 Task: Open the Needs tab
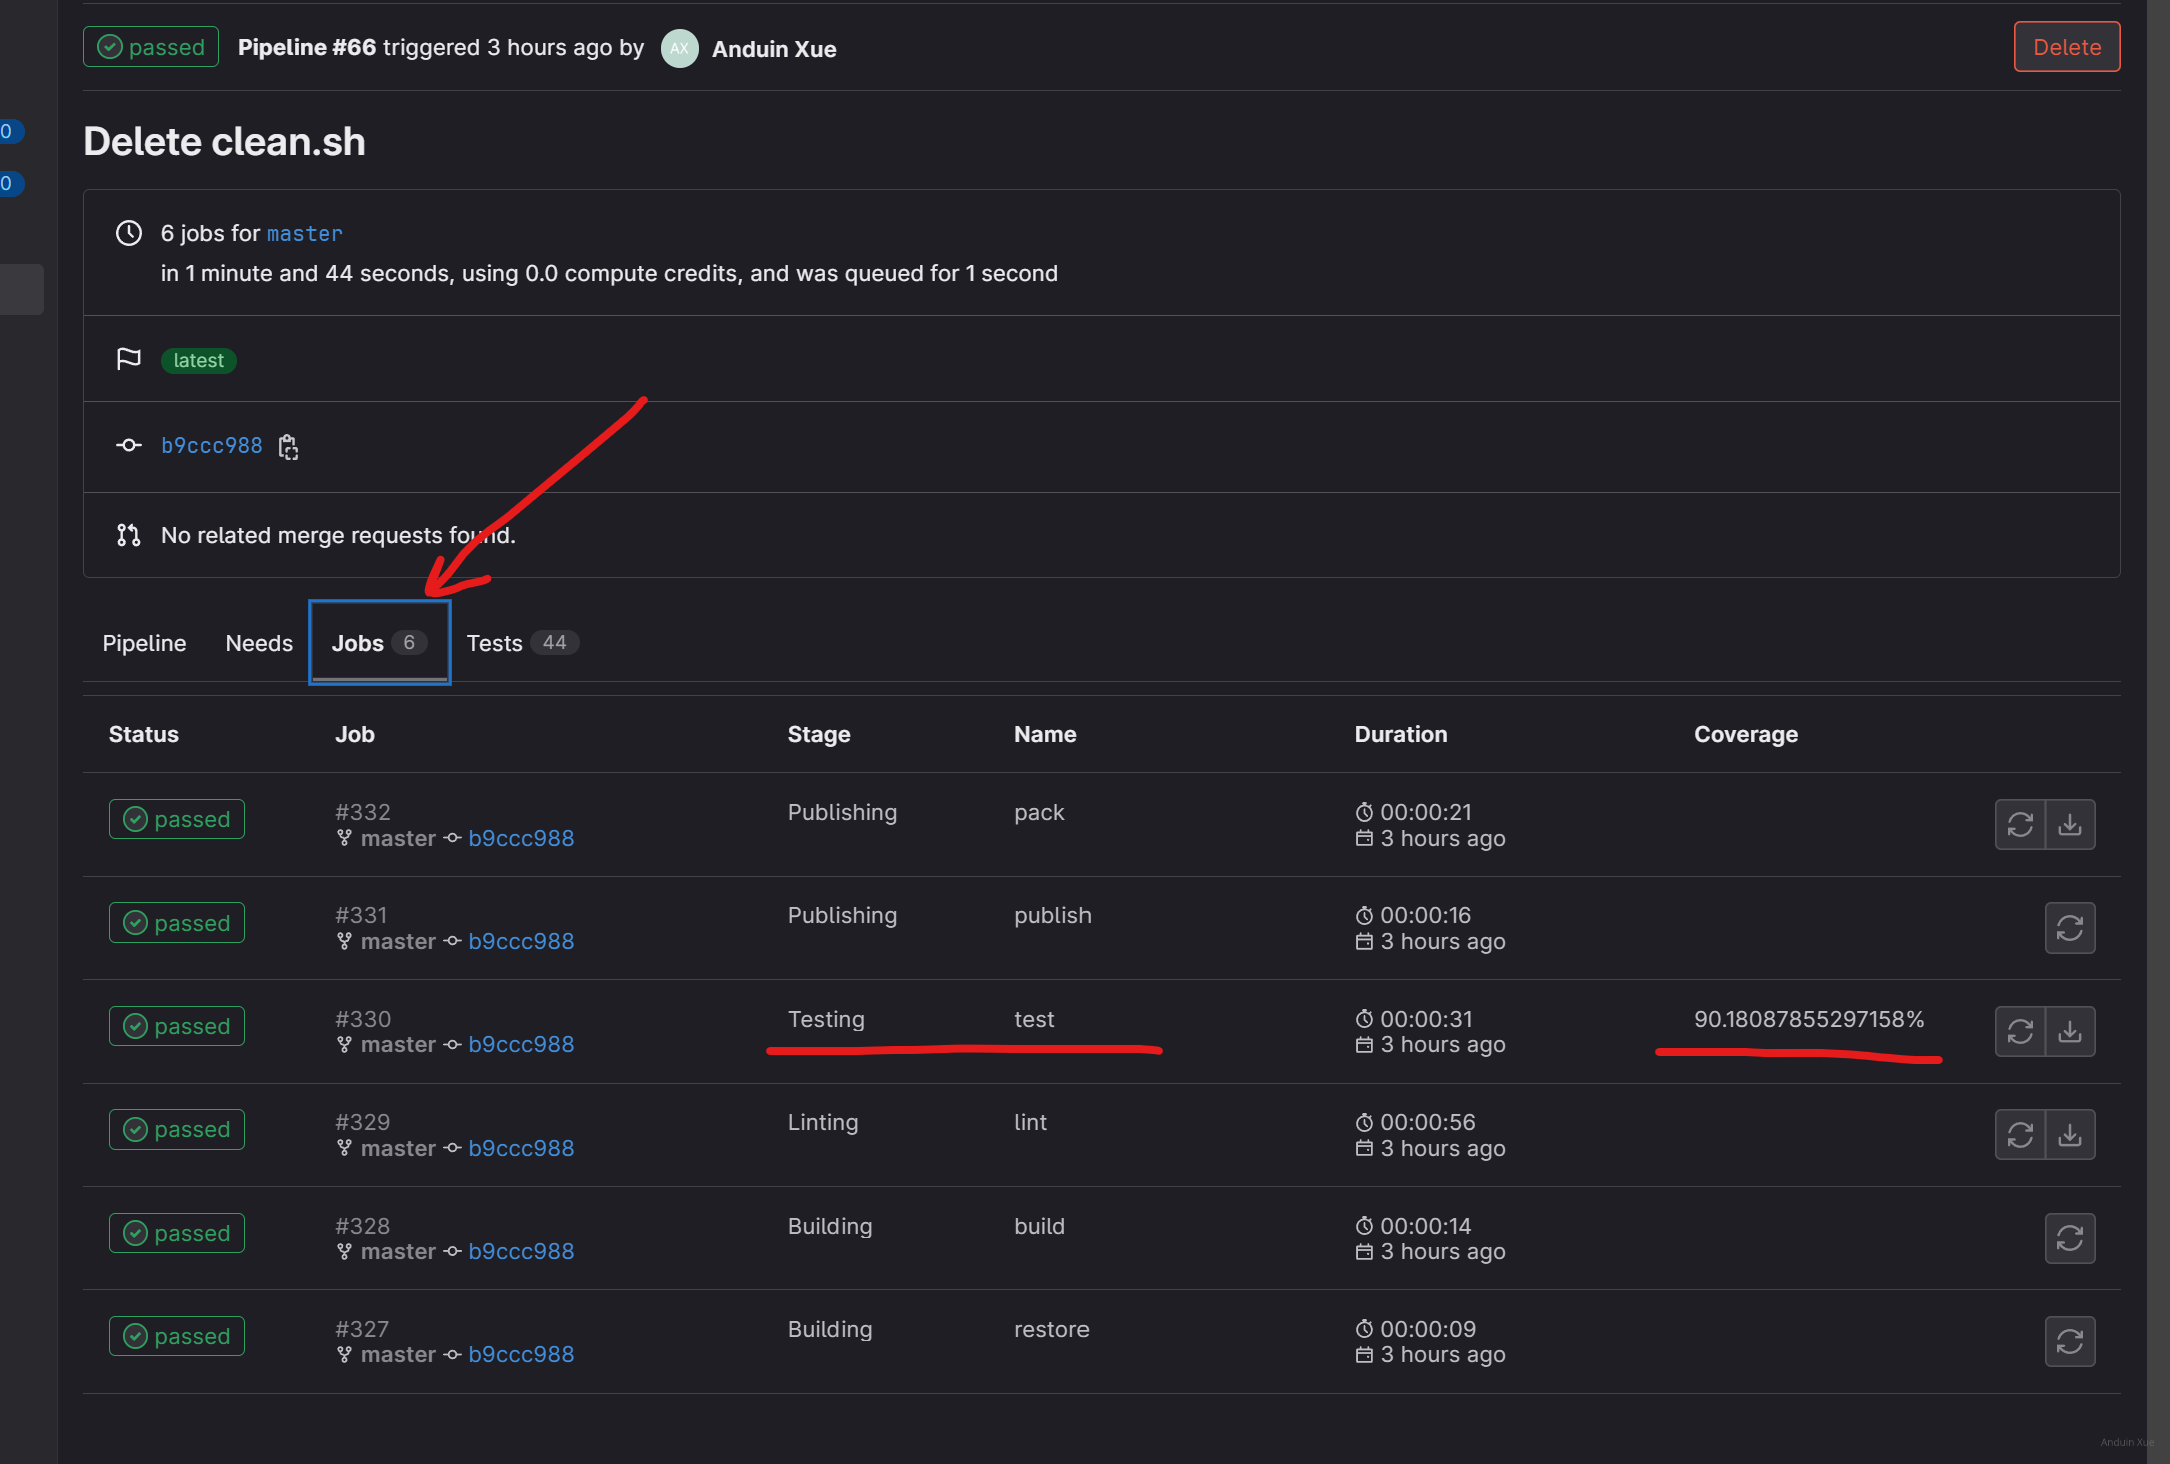(x=259, y=643)
